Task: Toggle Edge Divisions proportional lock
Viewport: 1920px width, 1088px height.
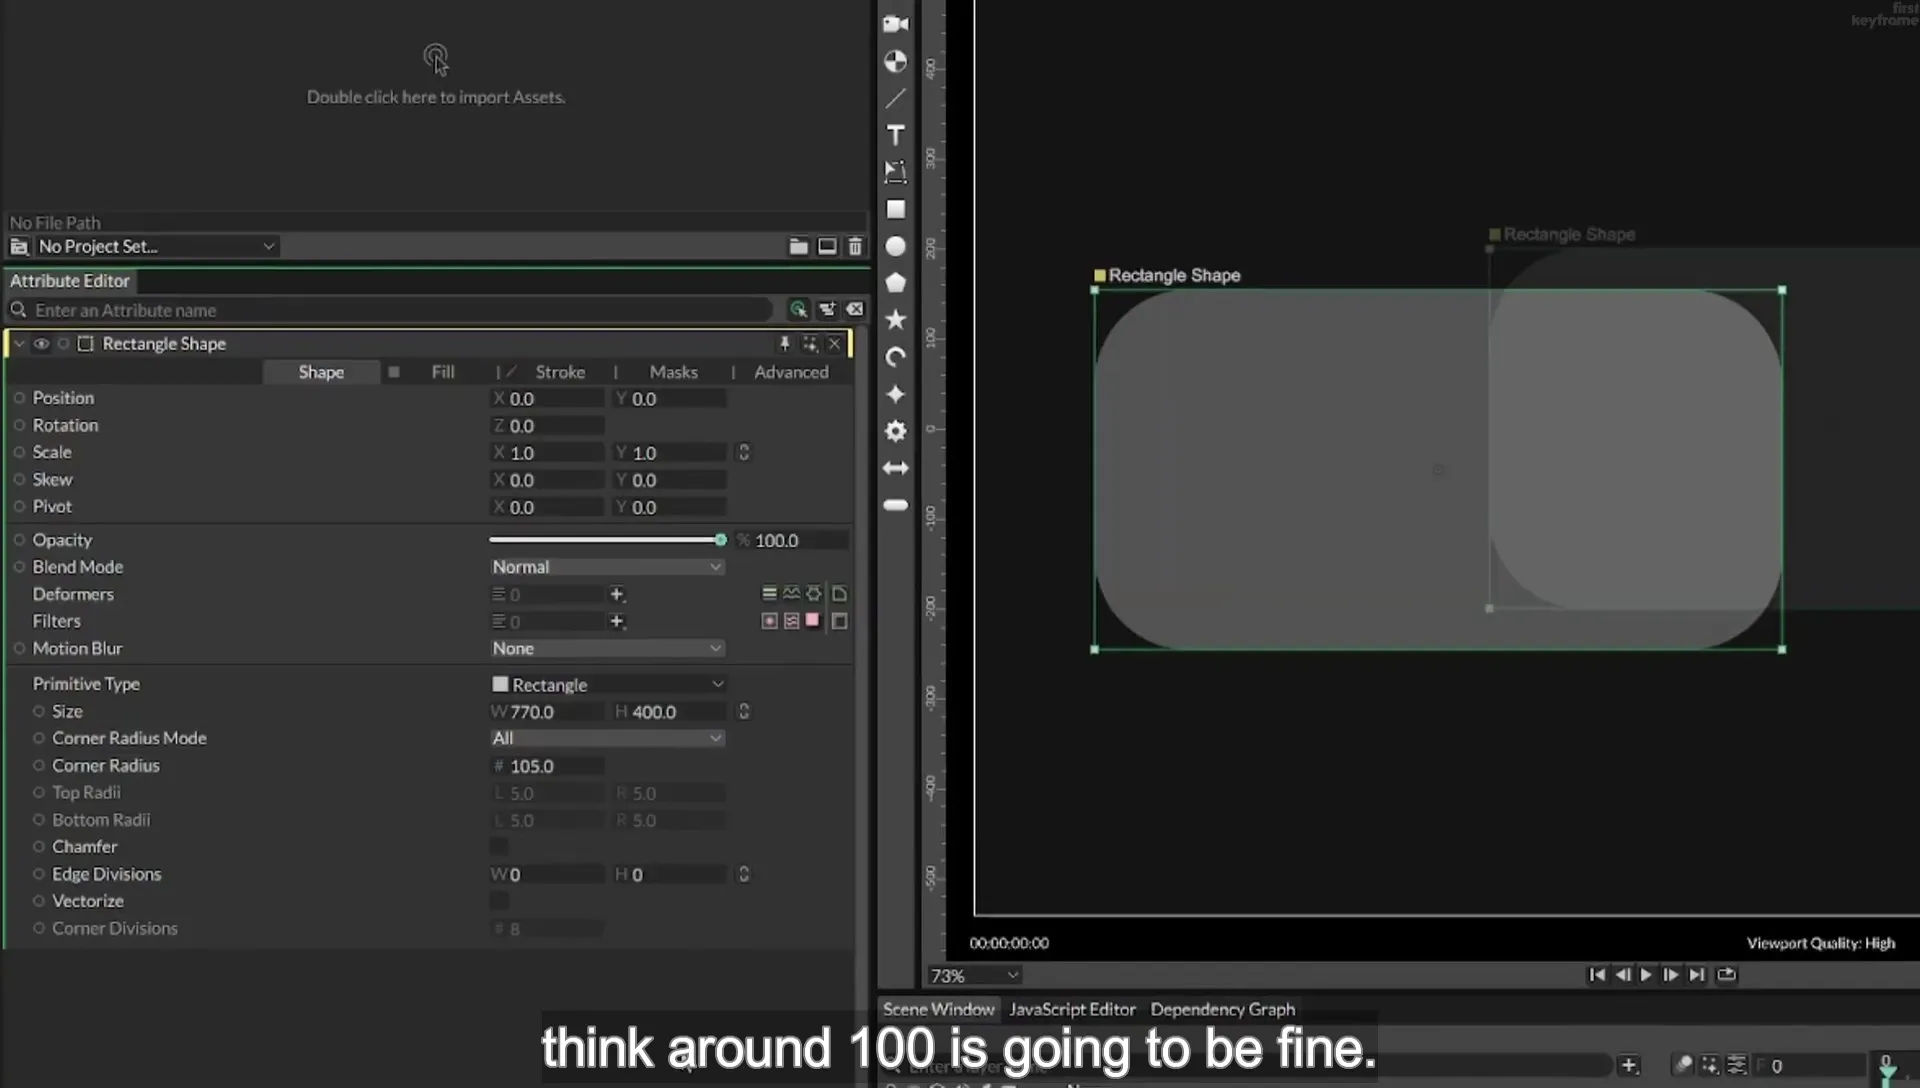Action: (743, 874)
